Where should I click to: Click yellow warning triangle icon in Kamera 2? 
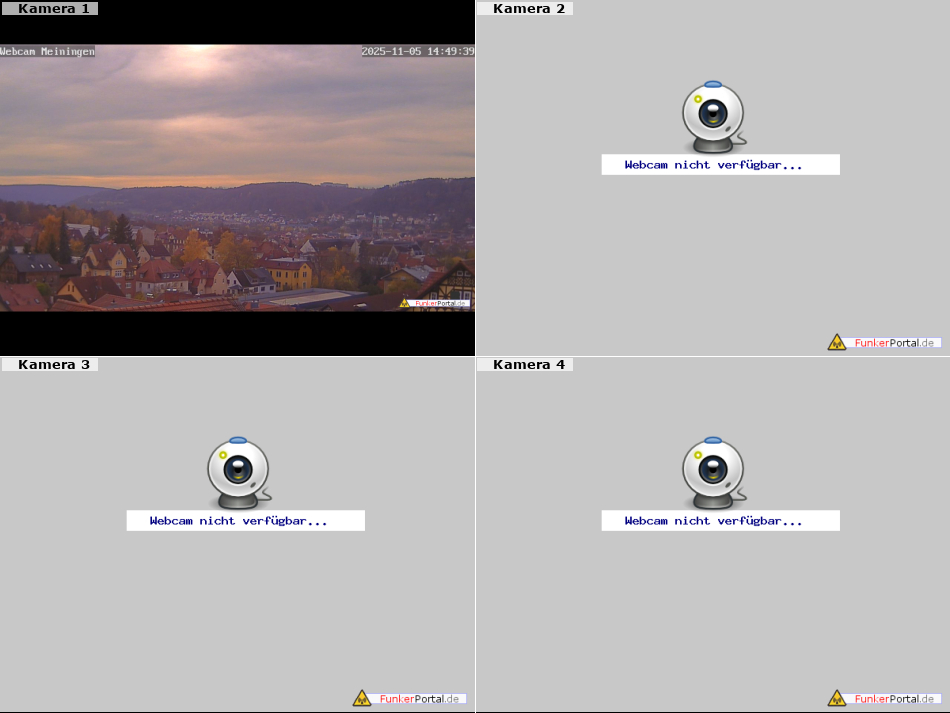click(x=836, y=342)
